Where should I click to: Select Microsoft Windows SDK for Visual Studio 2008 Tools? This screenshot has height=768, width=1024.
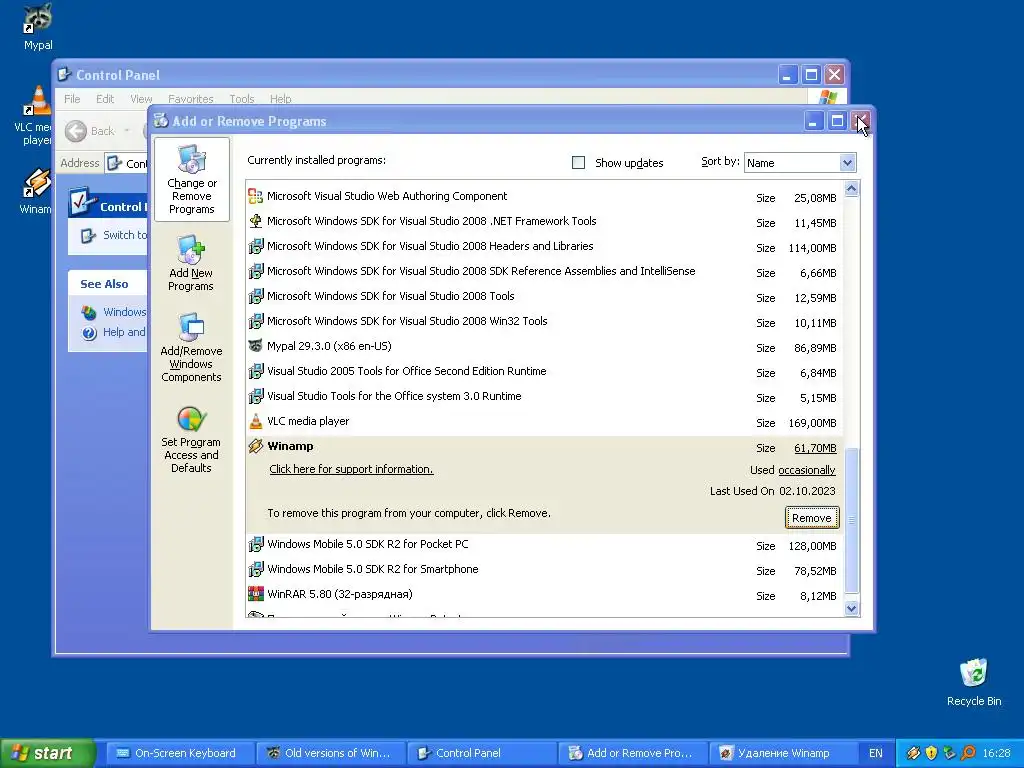[544, 296]
